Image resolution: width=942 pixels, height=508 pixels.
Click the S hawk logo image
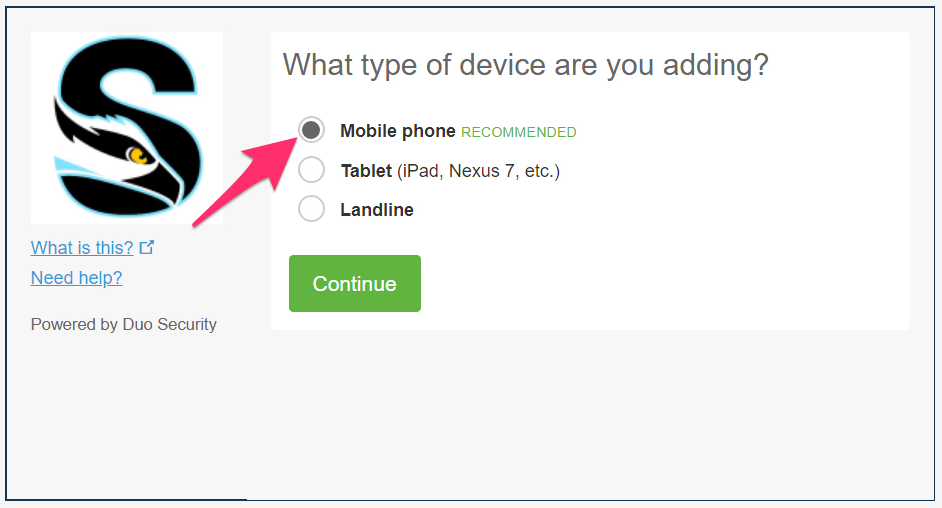tap(127, 127)
